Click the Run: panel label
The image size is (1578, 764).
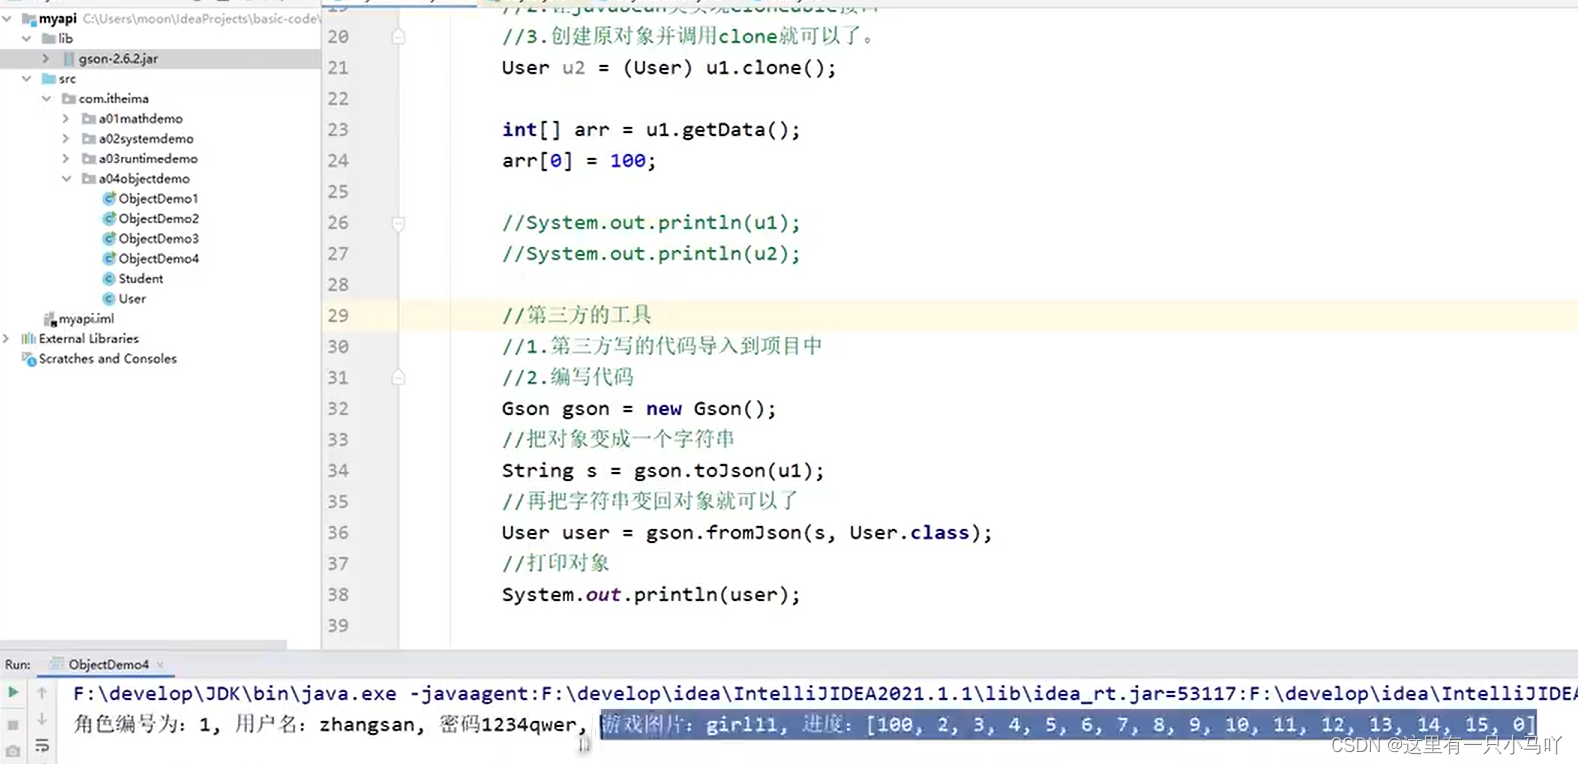(x=18, y=664)
